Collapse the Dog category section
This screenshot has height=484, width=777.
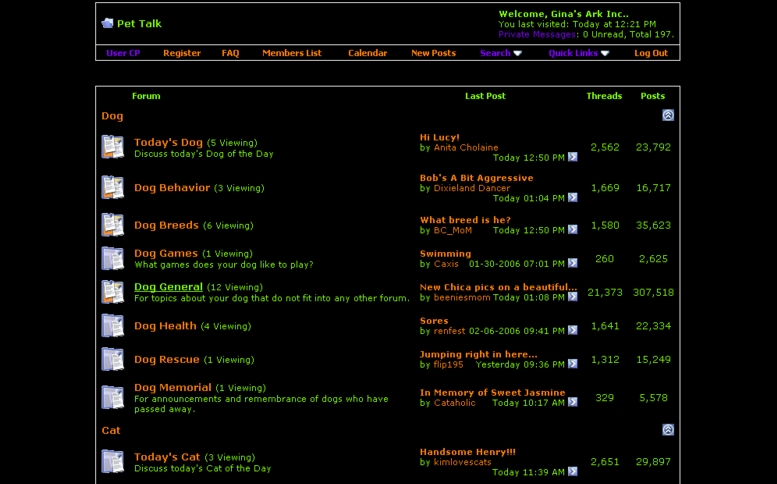(668, 116)
